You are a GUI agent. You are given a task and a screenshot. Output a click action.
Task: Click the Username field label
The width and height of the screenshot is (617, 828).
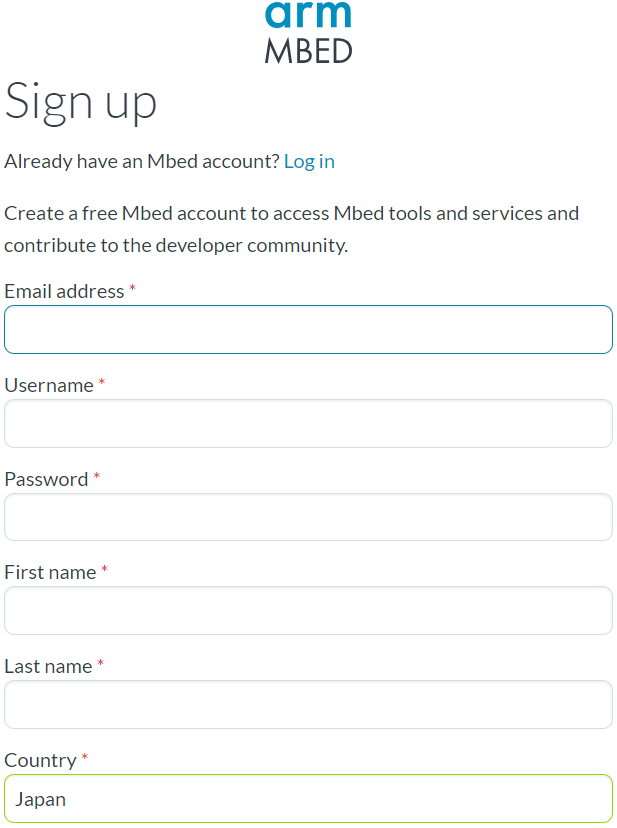[x=49, y=385]
